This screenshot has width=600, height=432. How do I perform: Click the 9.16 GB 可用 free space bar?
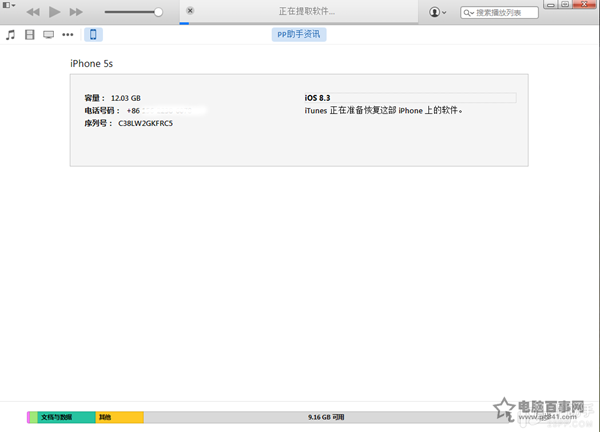[325, 417]
